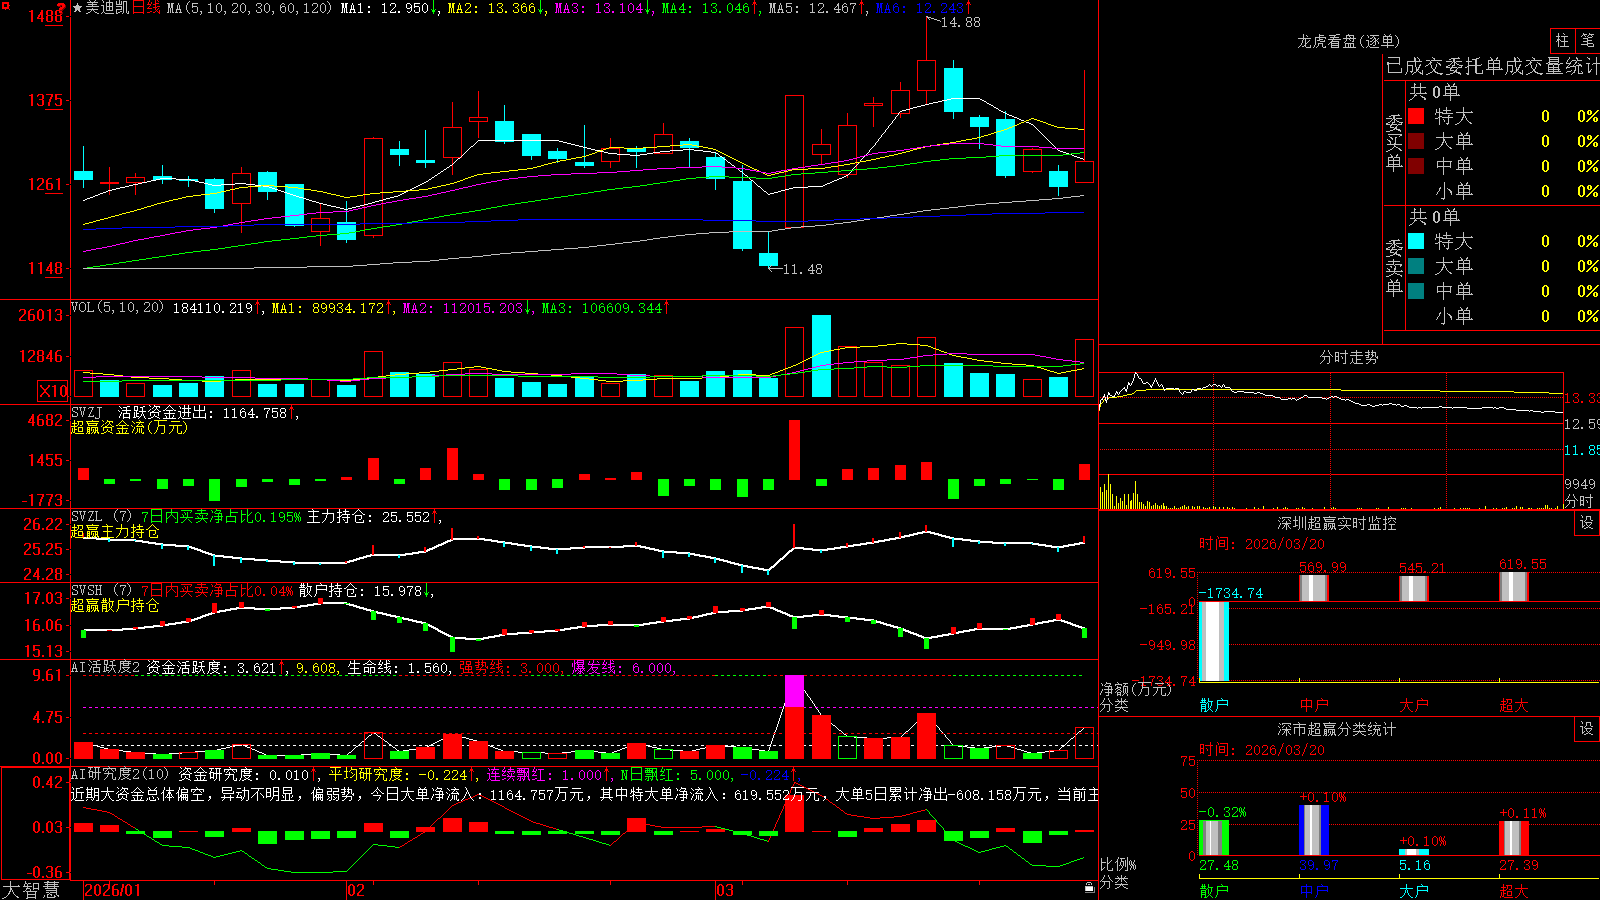Click the tallest cyan volume bar
The width and height of the screenshot is (1600, 900).
click(x=821, y=357)
